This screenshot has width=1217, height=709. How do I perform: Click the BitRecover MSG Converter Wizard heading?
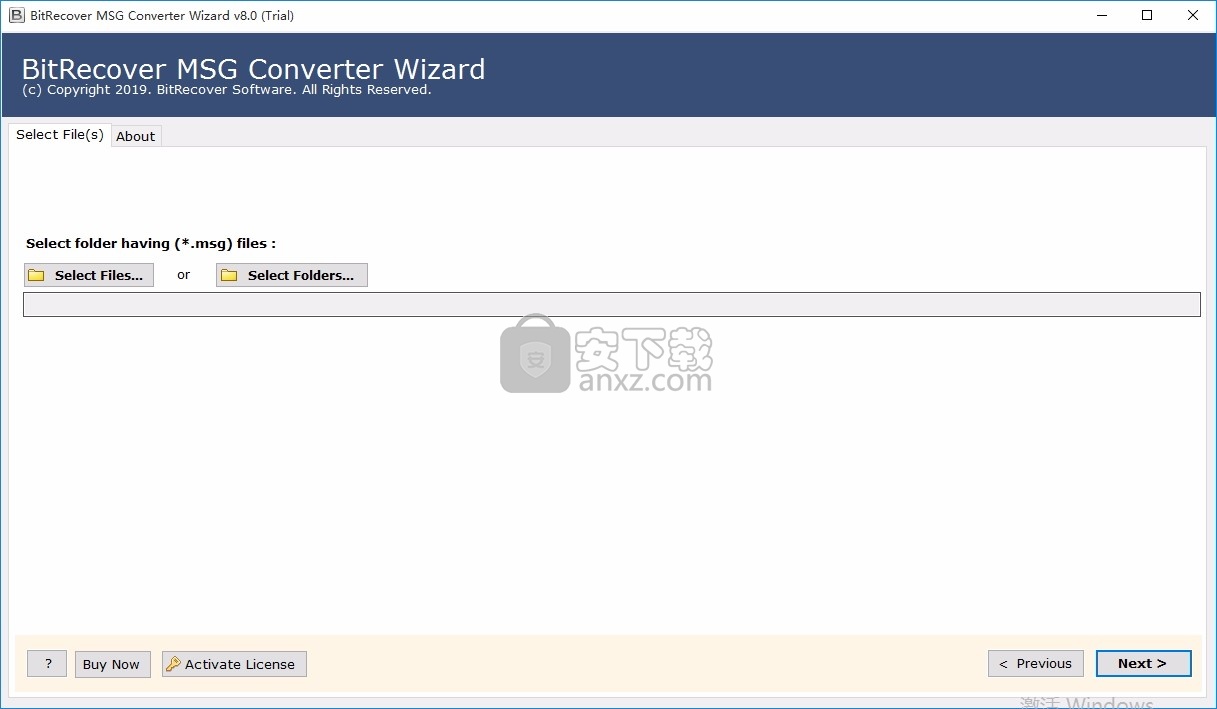click(254, 69)
